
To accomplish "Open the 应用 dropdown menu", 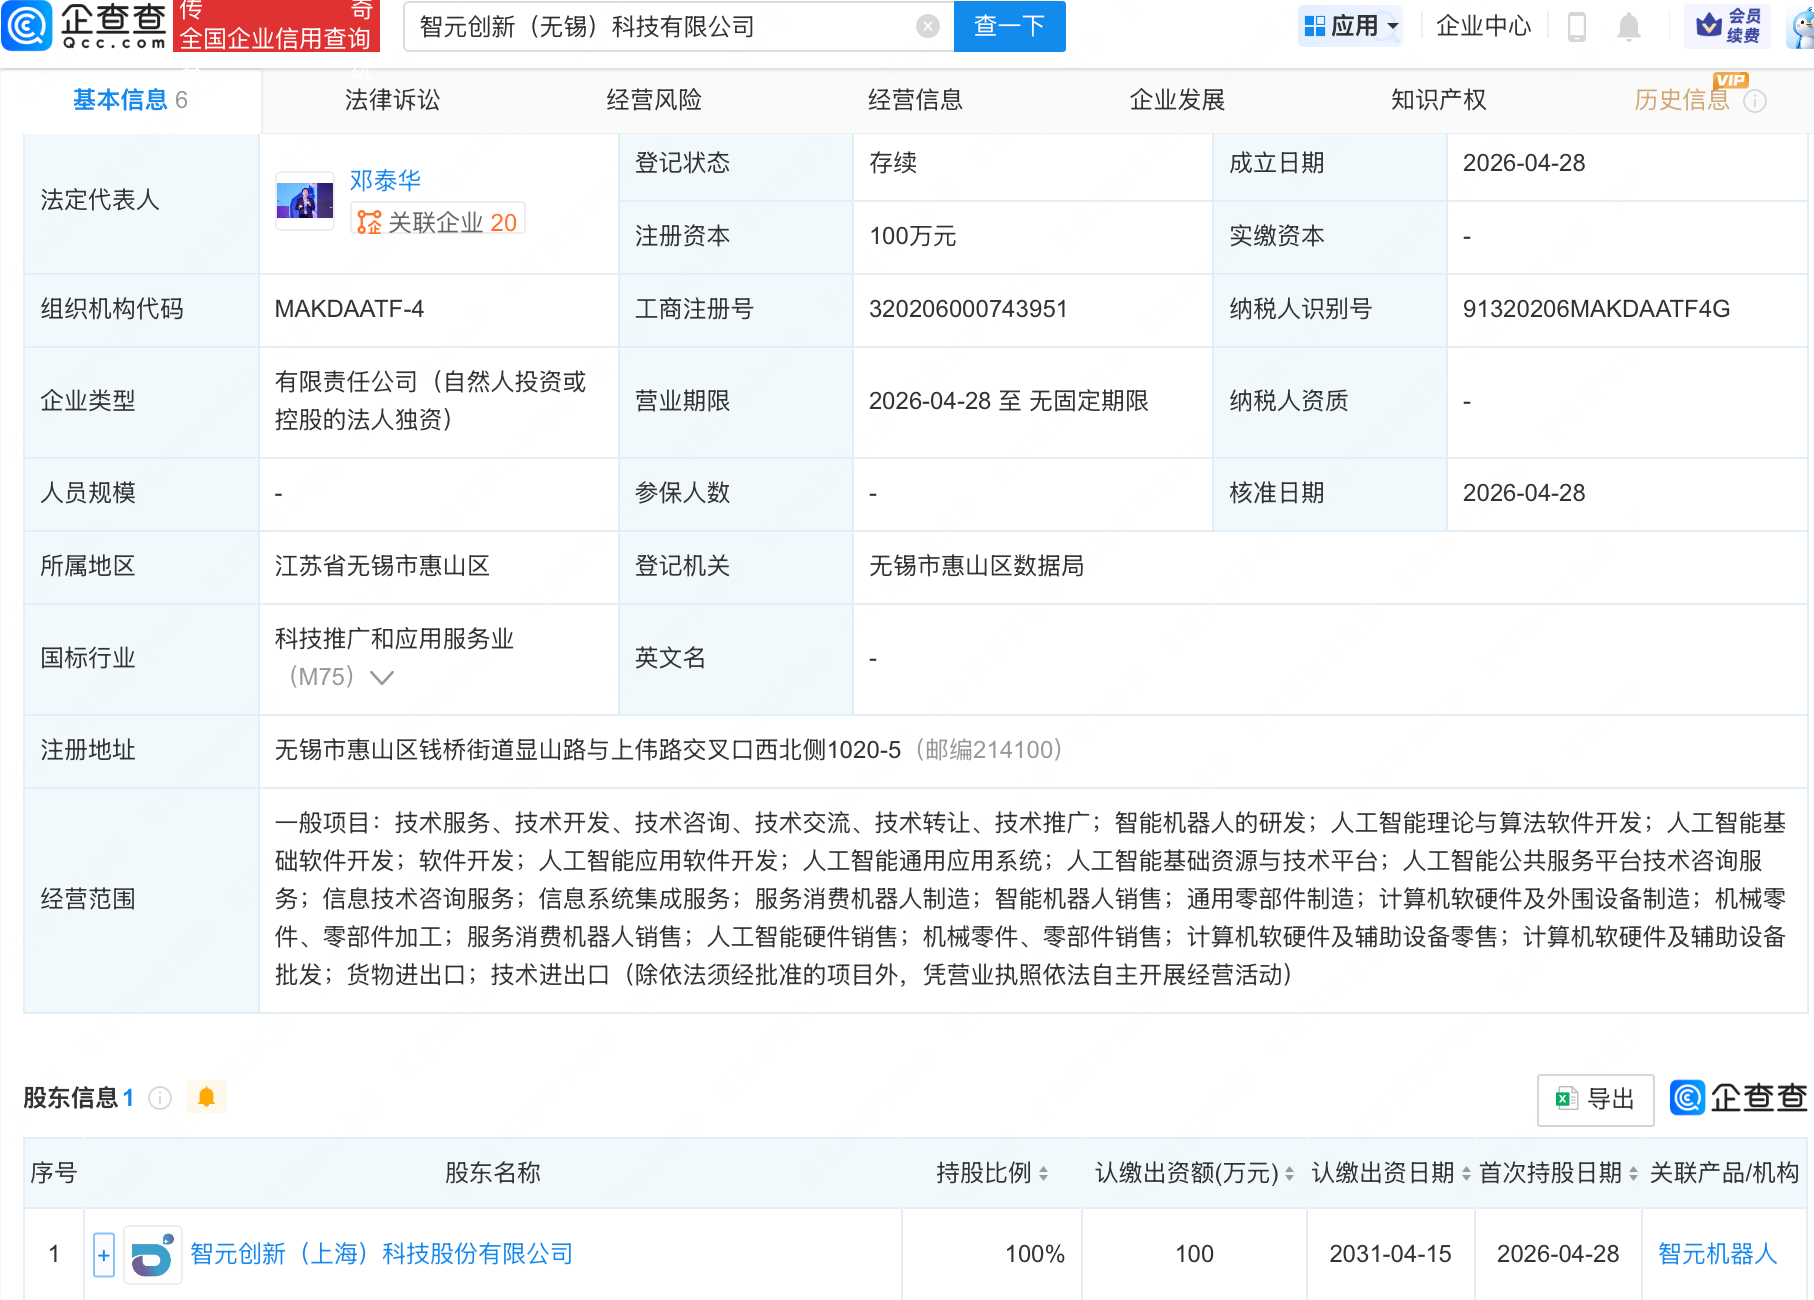I will click(x=1352, y=26).
